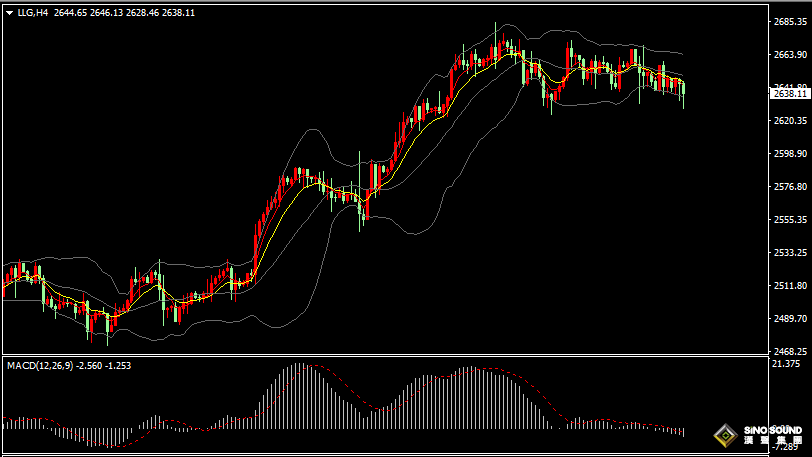Click the 2489.70 price scale label
Image resolution: width=812 pixels, height=457 pixels.
click(790, 319)
